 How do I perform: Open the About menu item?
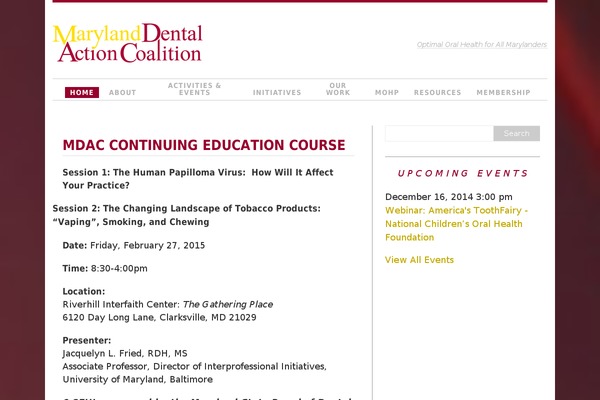[122, 93]
